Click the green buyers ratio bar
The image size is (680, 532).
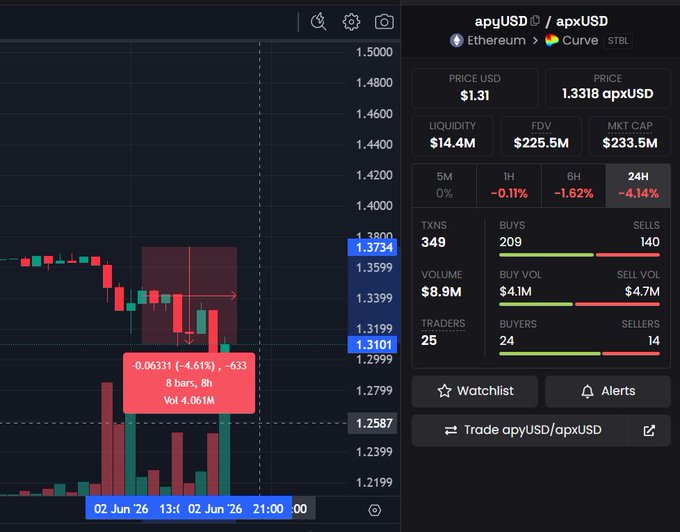click(549, 354)
